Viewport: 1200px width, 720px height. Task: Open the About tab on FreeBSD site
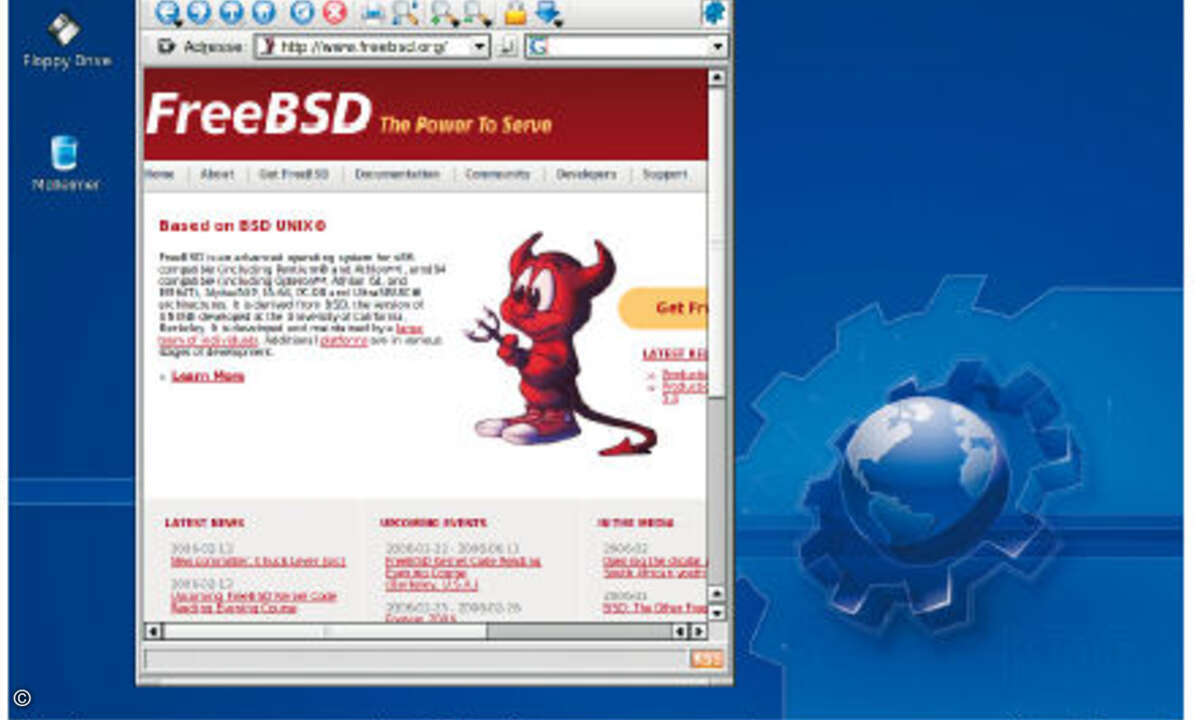click(x=217, y=174)
